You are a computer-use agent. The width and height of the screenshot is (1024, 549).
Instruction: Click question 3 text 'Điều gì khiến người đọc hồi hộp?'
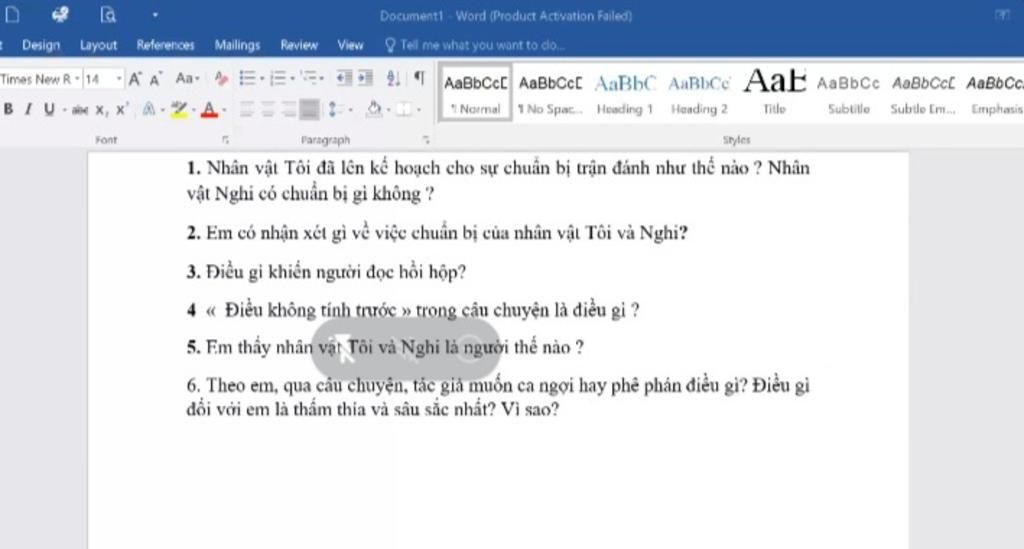coord(336,272)
